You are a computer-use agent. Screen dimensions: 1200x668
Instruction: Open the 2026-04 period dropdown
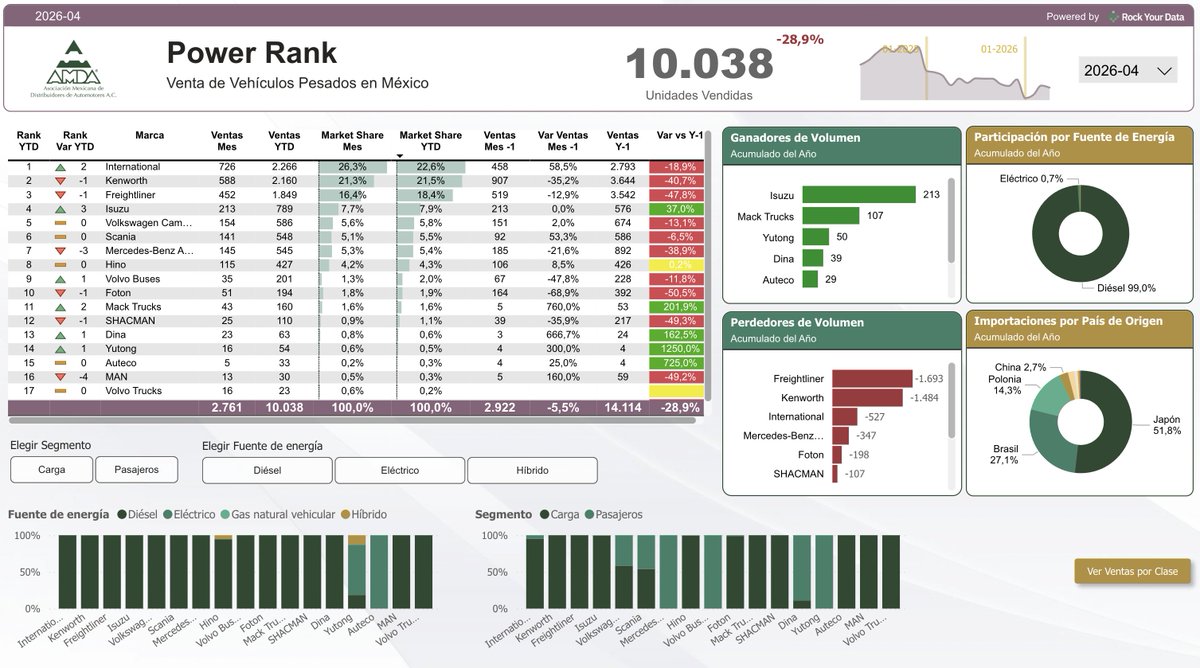tap(1129, 71)
